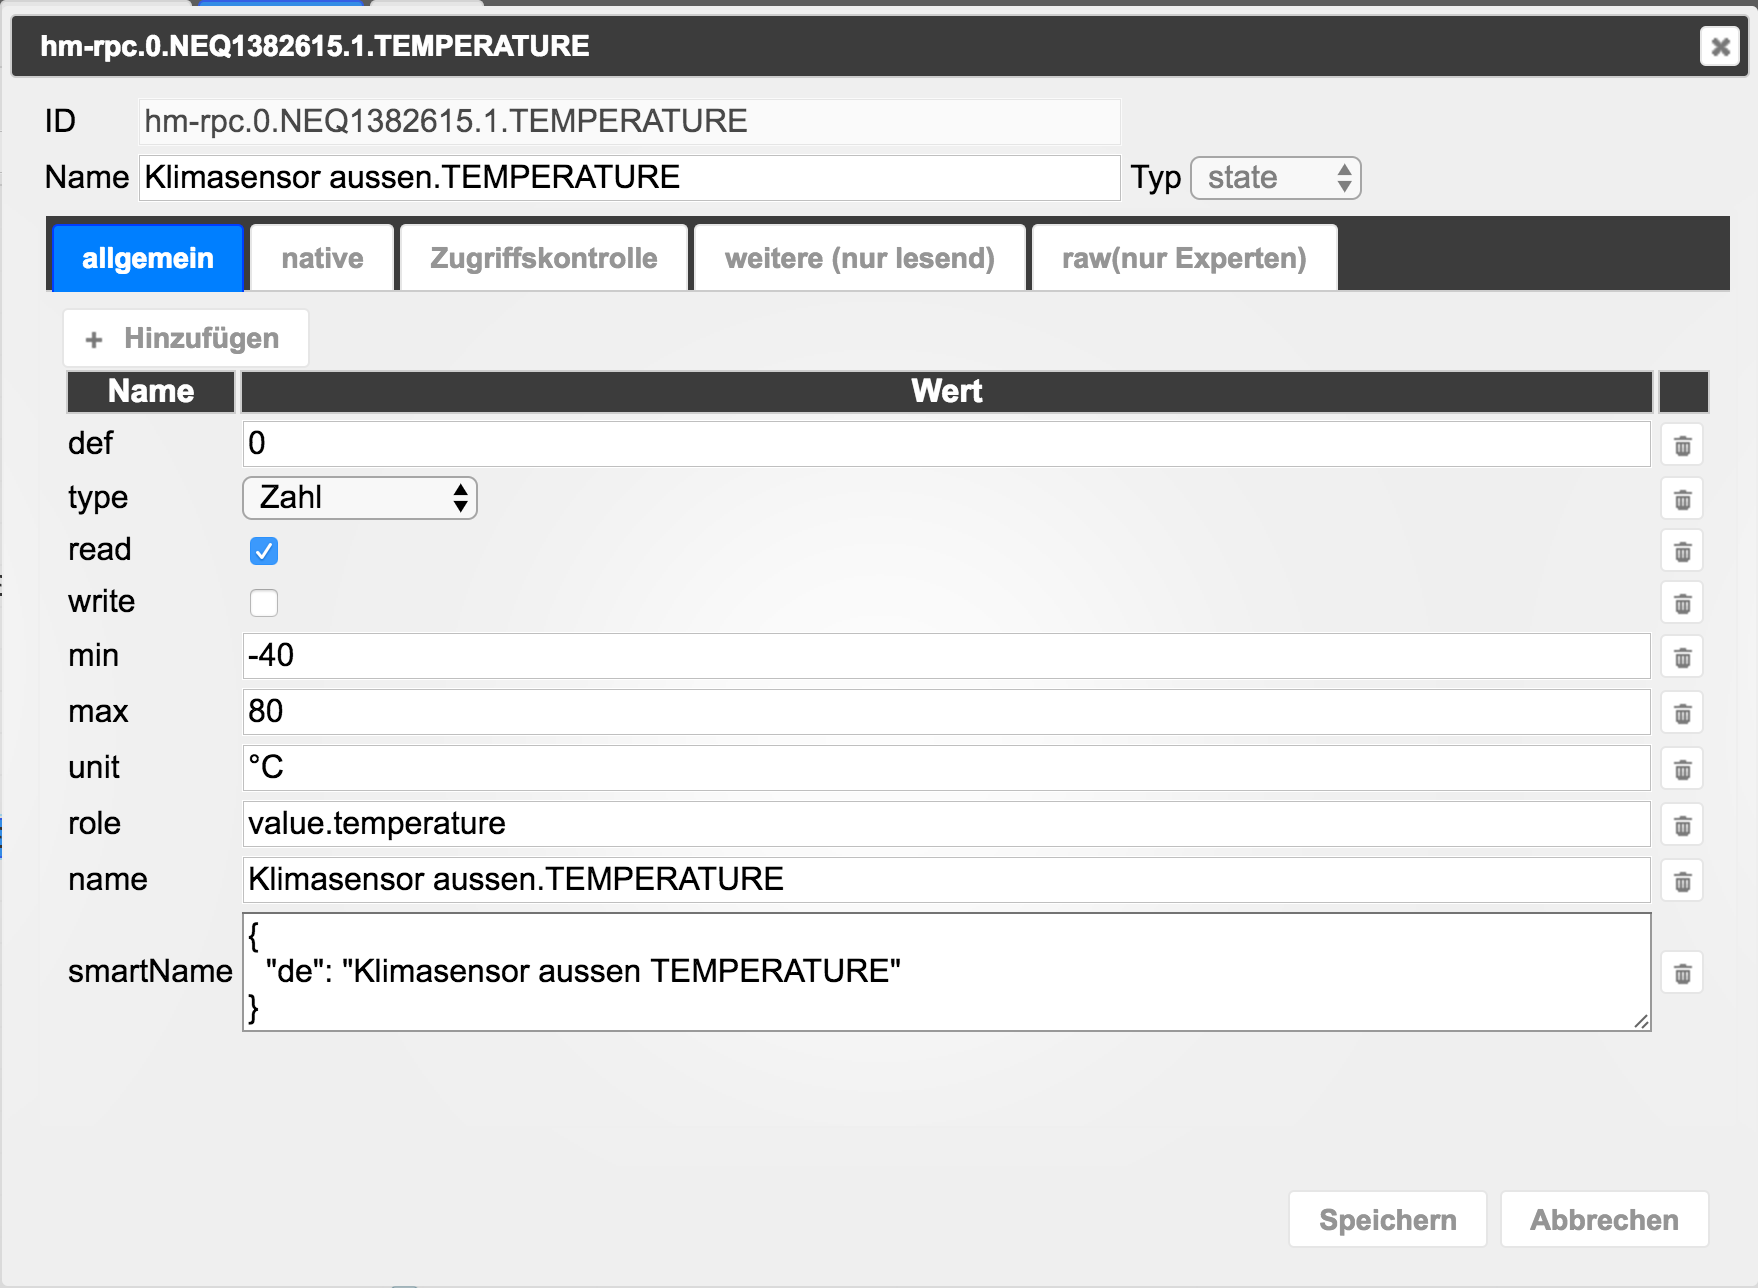Click the unit field containing °C
Image resolution: width=1758 pixels, height=1288 pixels.
click(946, 768)
